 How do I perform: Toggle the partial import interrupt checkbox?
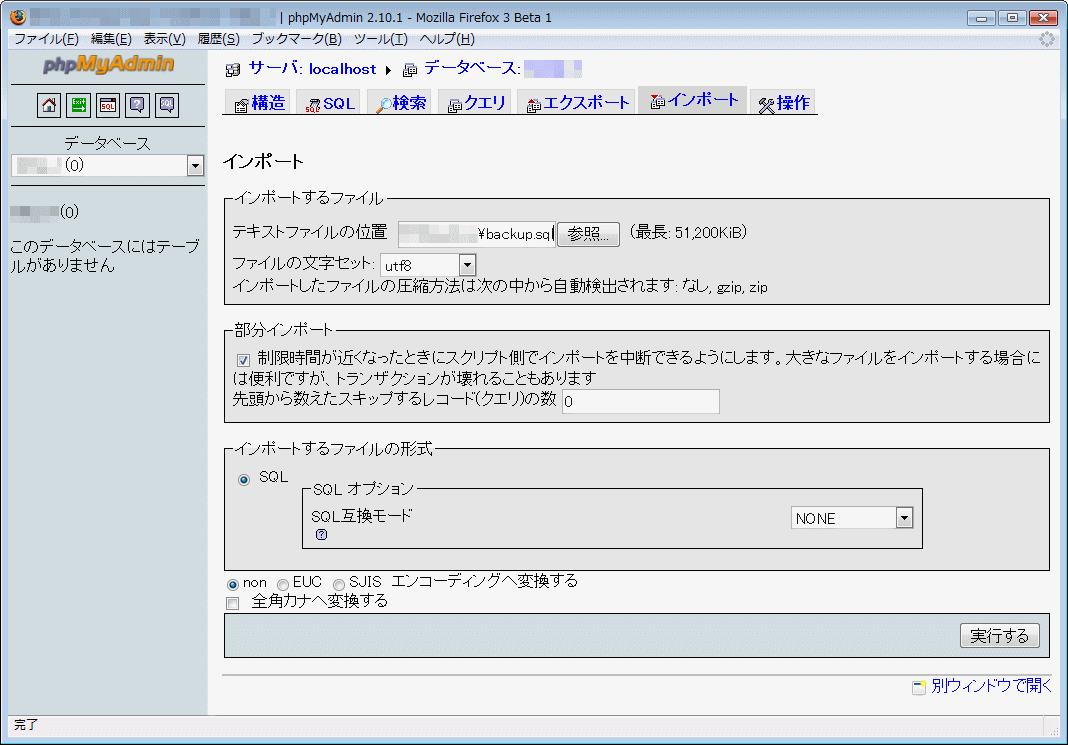click(x=243, y=360)
